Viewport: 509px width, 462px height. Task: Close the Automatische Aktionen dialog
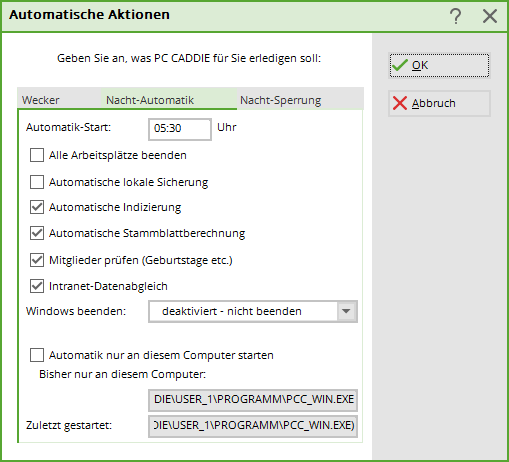click(x=490, y=16)
